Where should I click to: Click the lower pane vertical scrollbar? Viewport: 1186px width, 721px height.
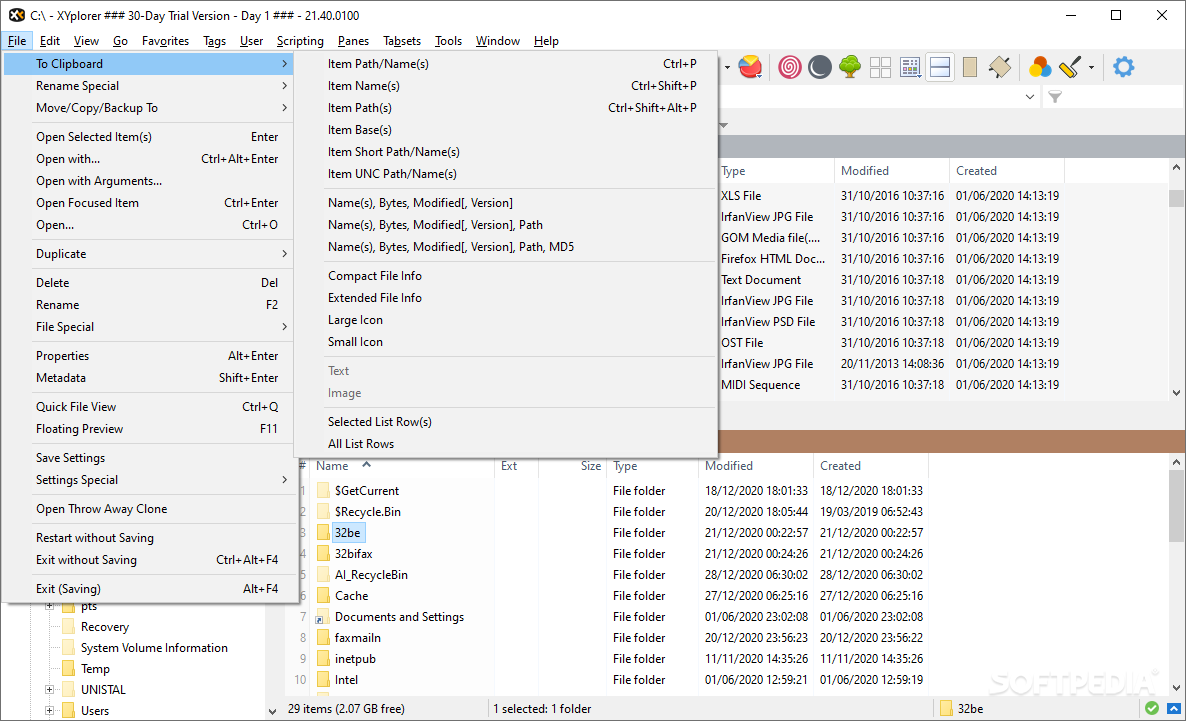point(1175,505)
